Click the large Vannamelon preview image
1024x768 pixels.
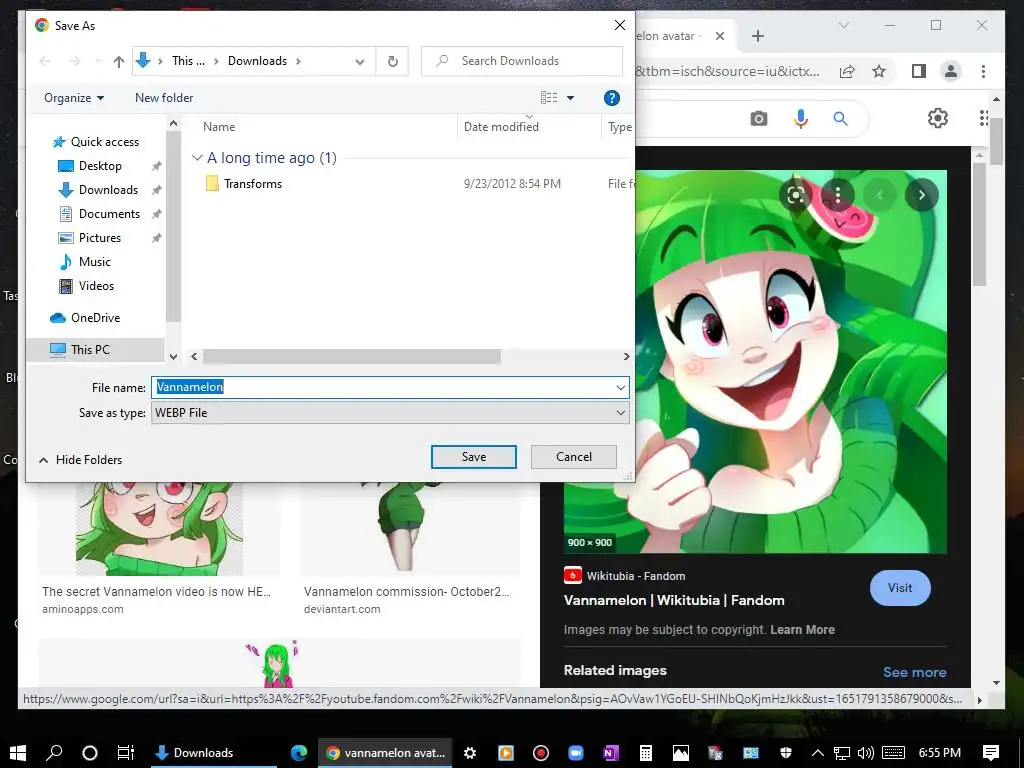click(755, 362)
